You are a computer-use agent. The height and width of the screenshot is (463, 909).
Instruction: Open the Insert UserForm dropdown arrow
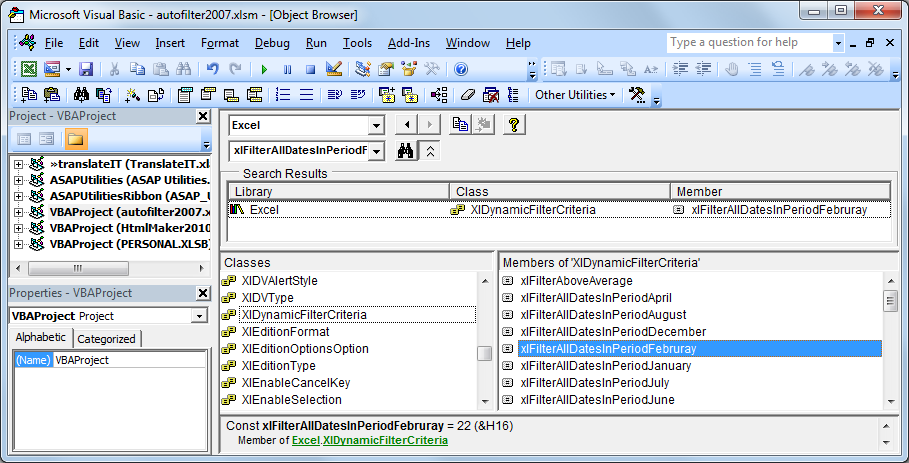67,70
